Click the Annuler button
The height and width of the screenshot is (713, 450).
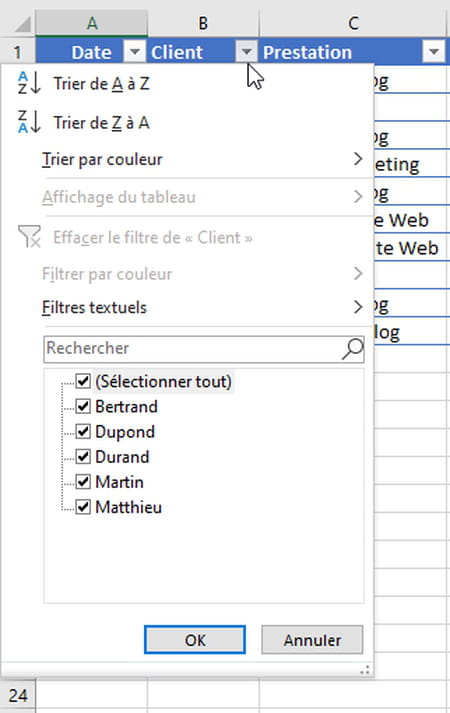pos(312,640)
